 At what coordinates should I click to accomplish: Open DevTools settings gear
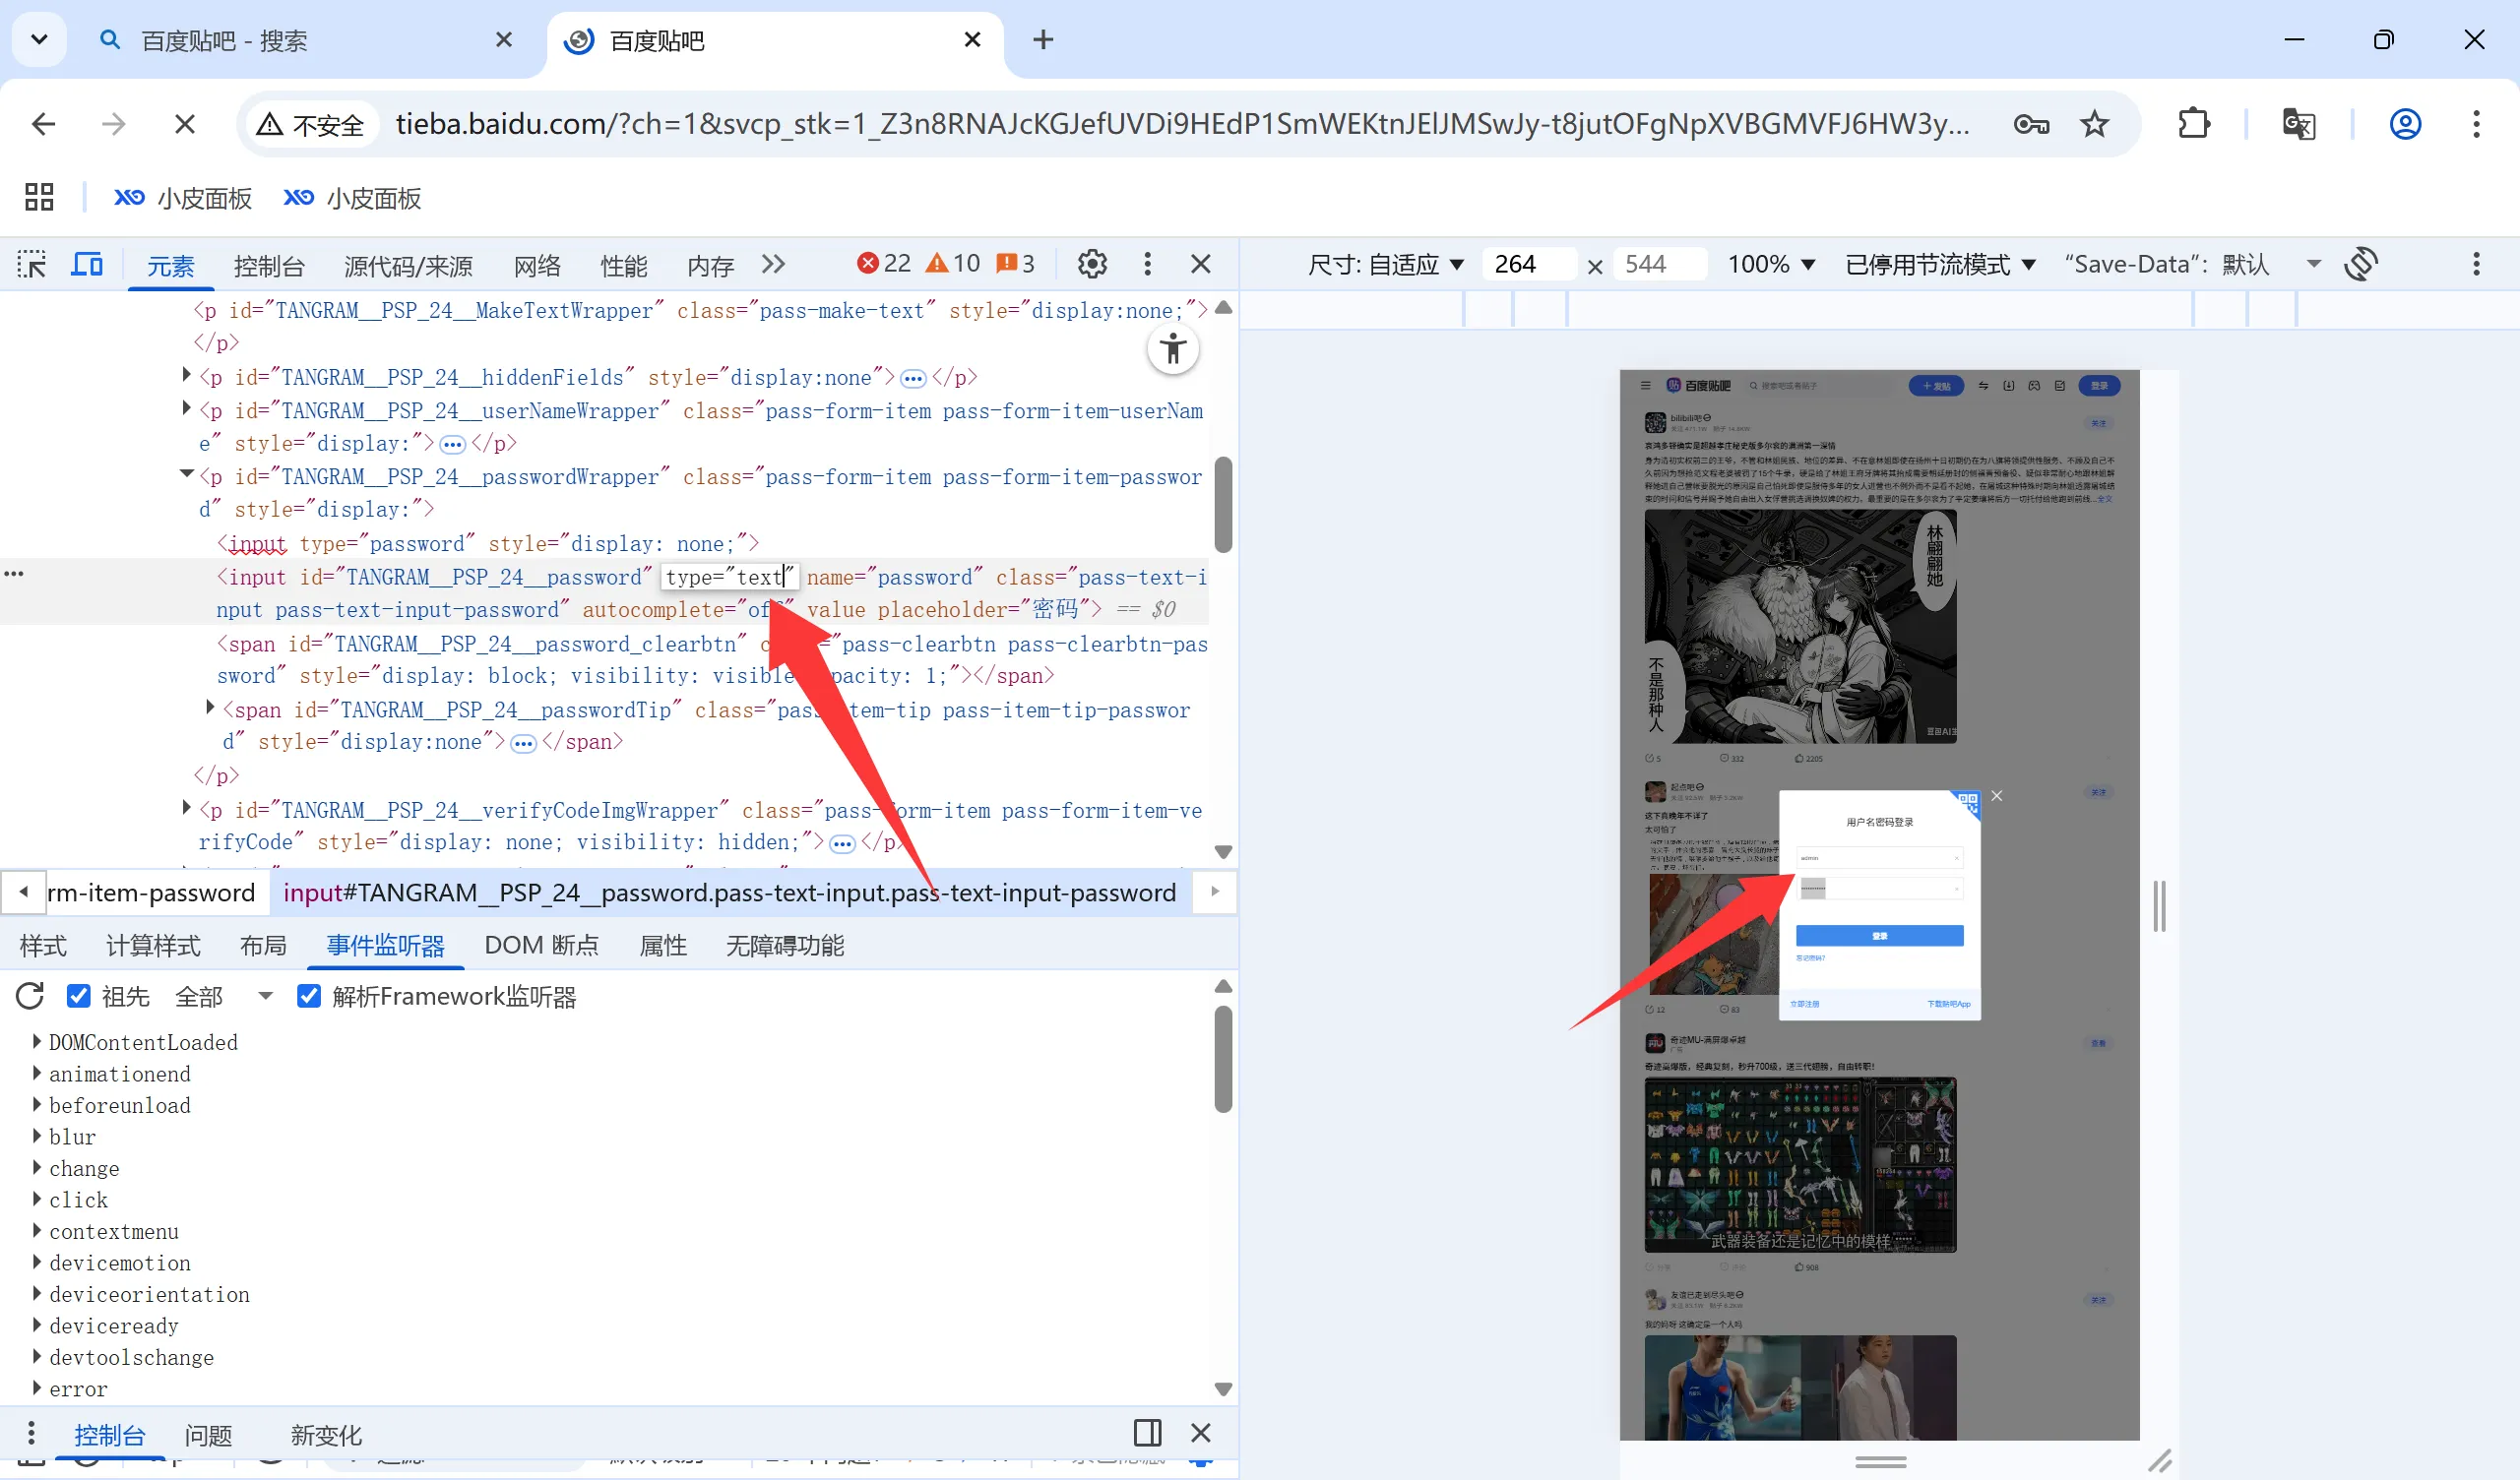pyautogui.click(x=1092, y=264)
